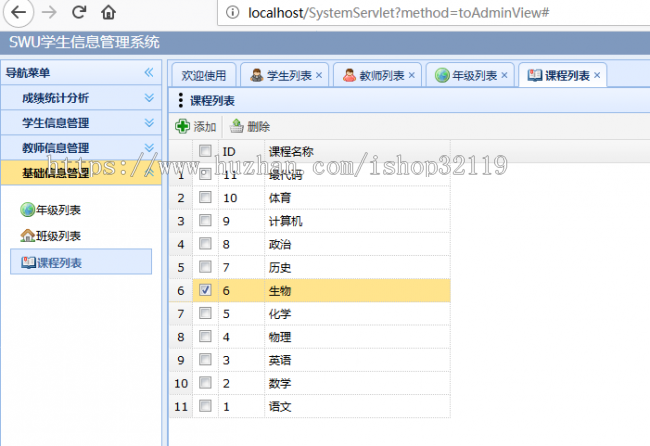Expand the 学生信息管理 accordion section
The height and width of the screenshot is (446, 650).
click(x=81, y=123)
